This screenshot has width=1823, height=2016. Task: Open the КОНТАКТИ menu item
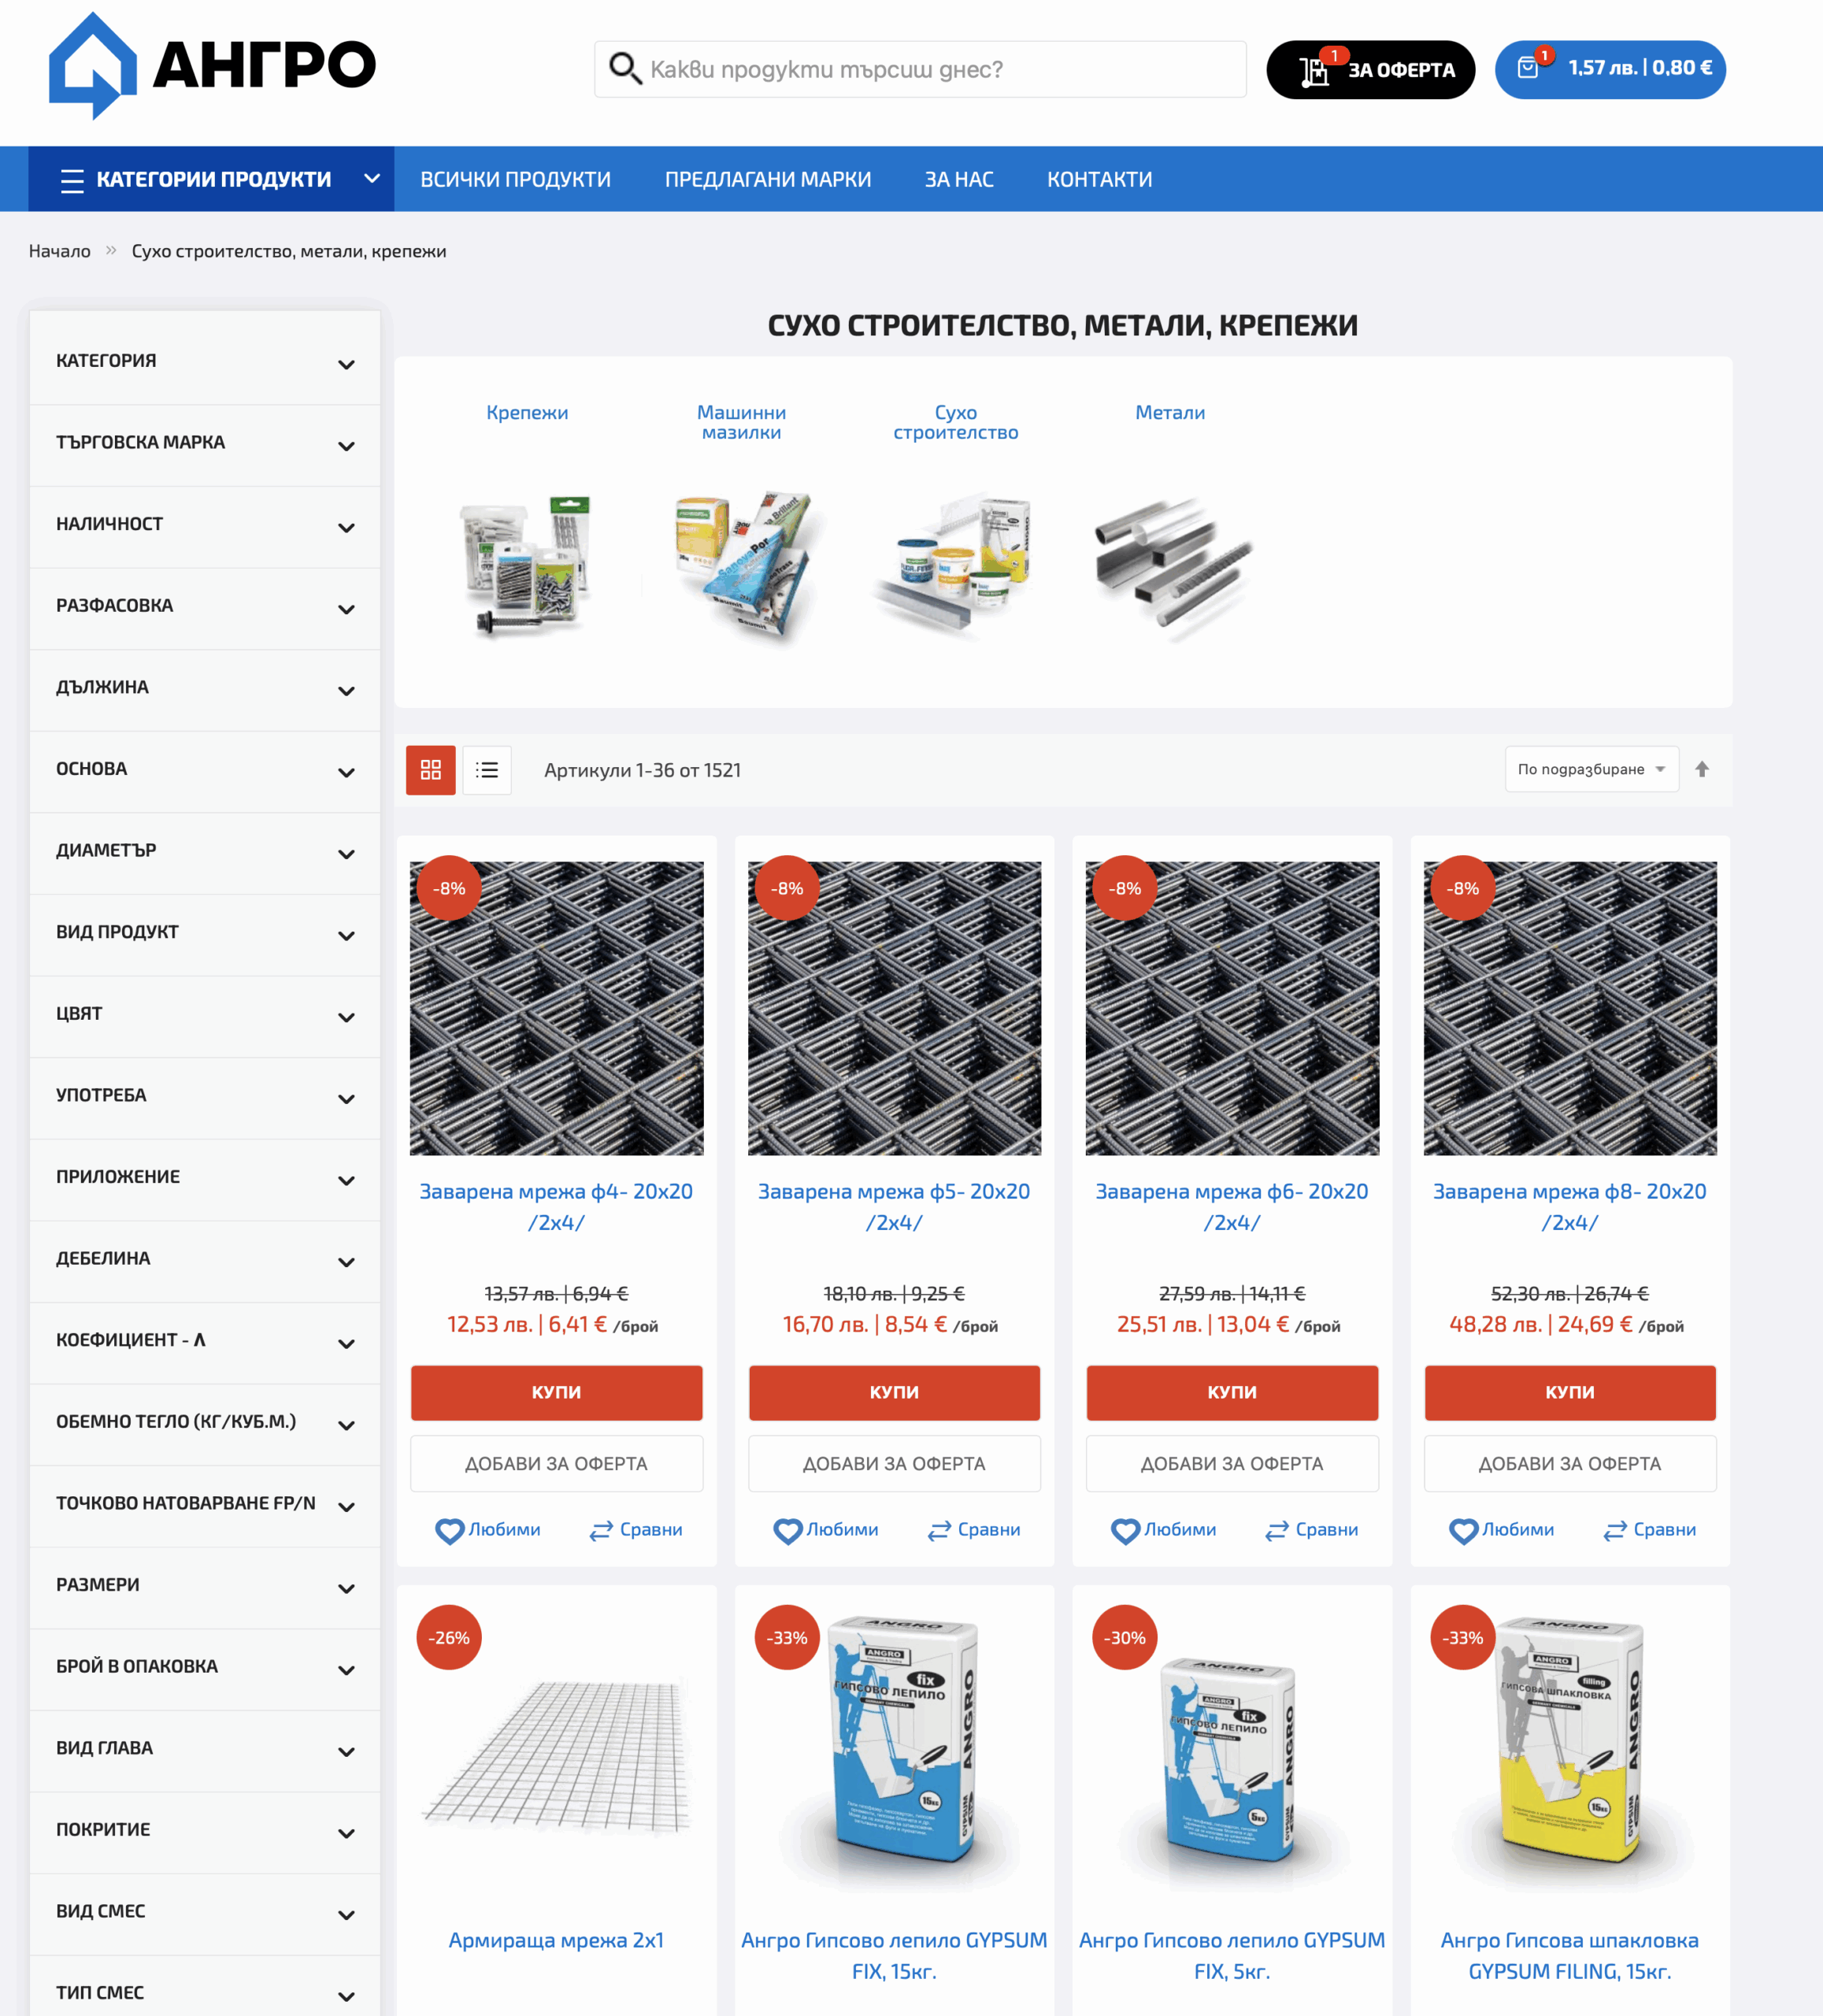pyautogui.click(x=1099, y=179)
